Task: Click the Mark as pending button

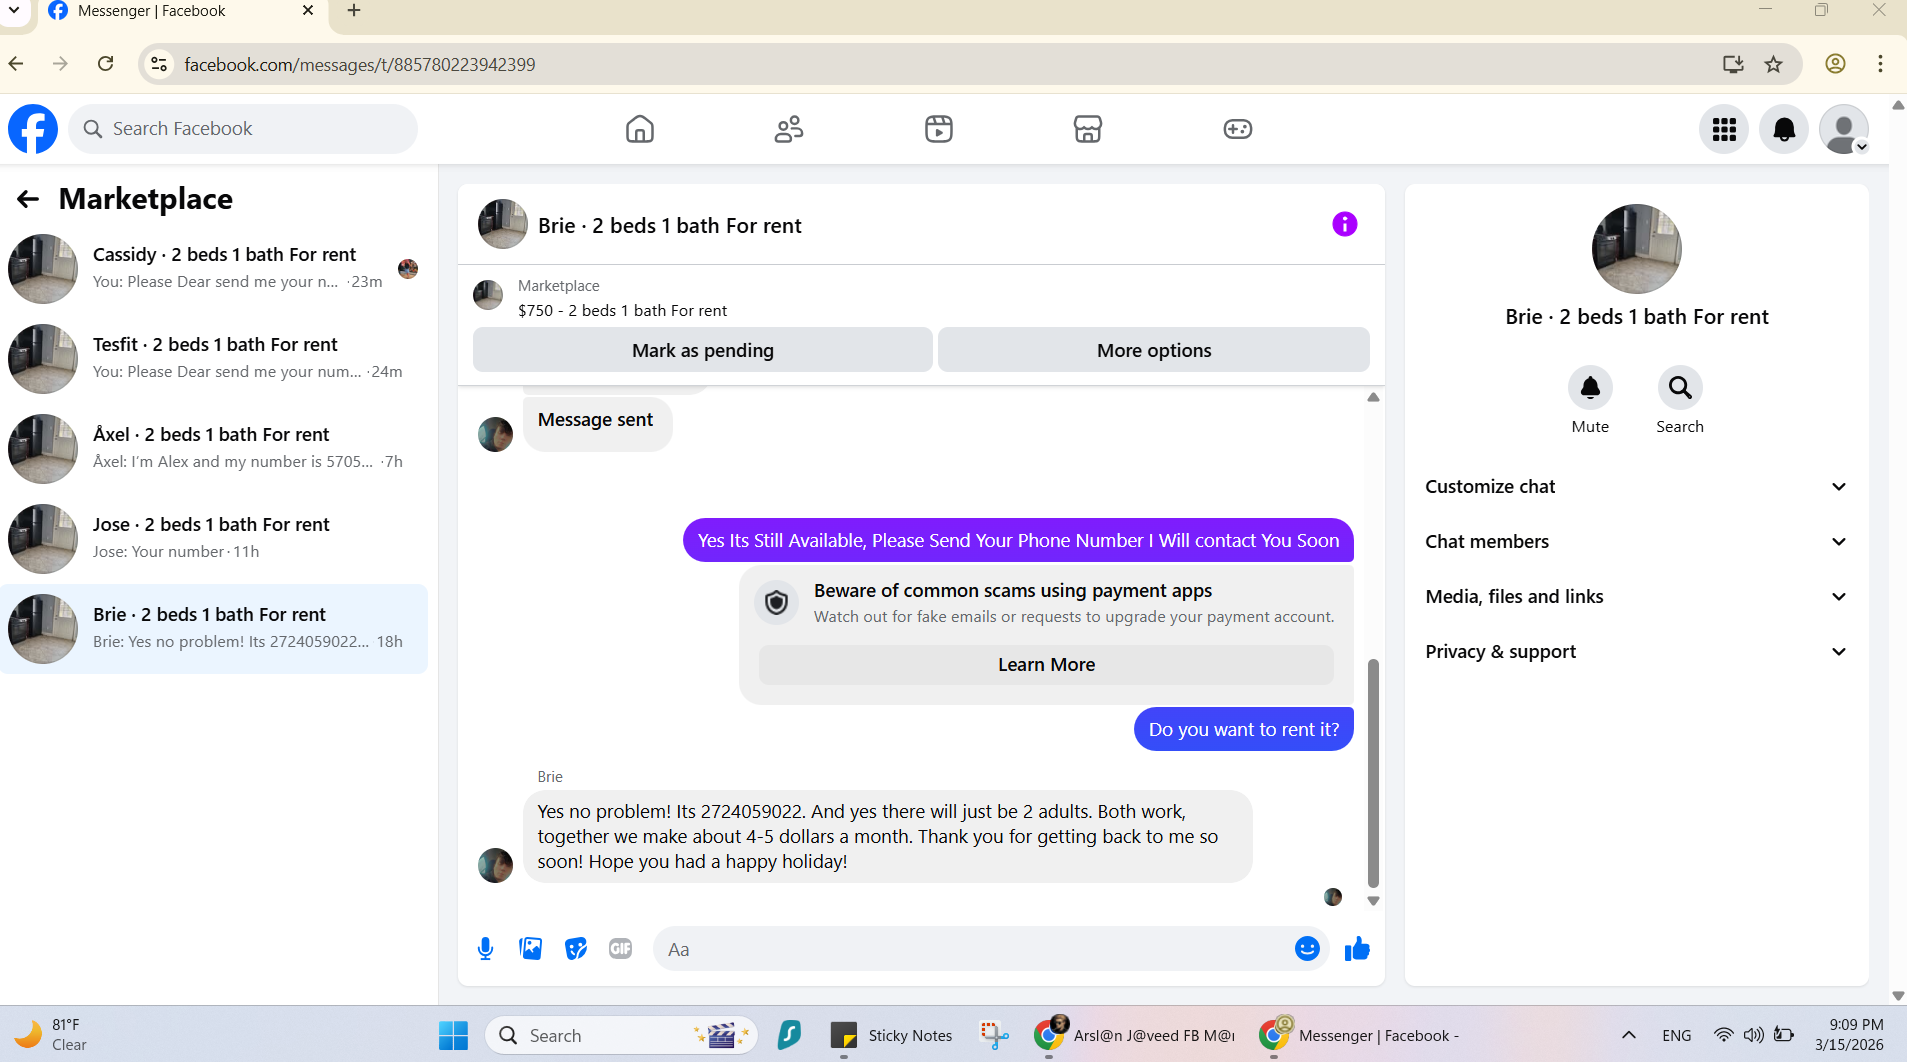Action: pos(703,350)
